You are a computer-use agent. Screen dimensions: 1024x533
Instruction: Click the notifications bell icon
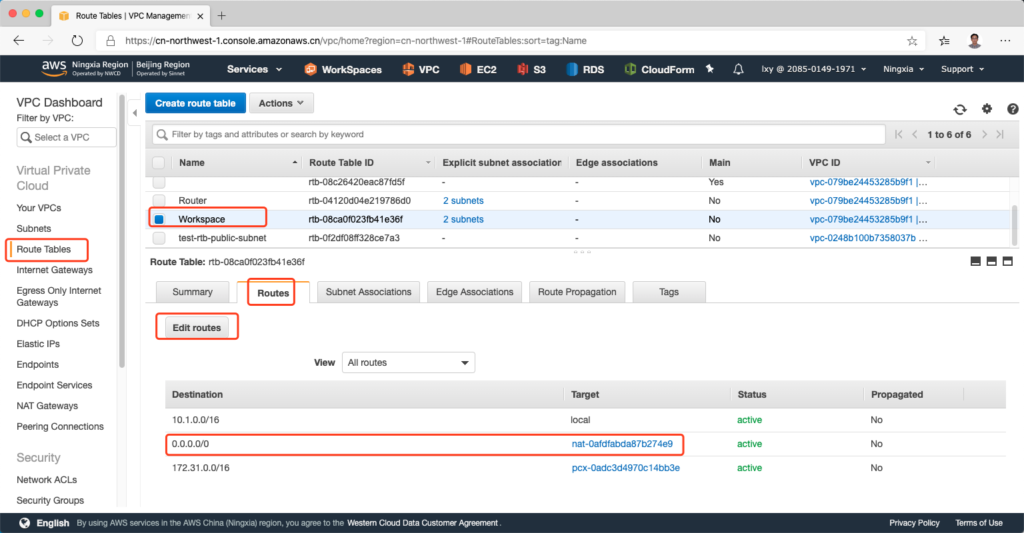tap(738, 69)
